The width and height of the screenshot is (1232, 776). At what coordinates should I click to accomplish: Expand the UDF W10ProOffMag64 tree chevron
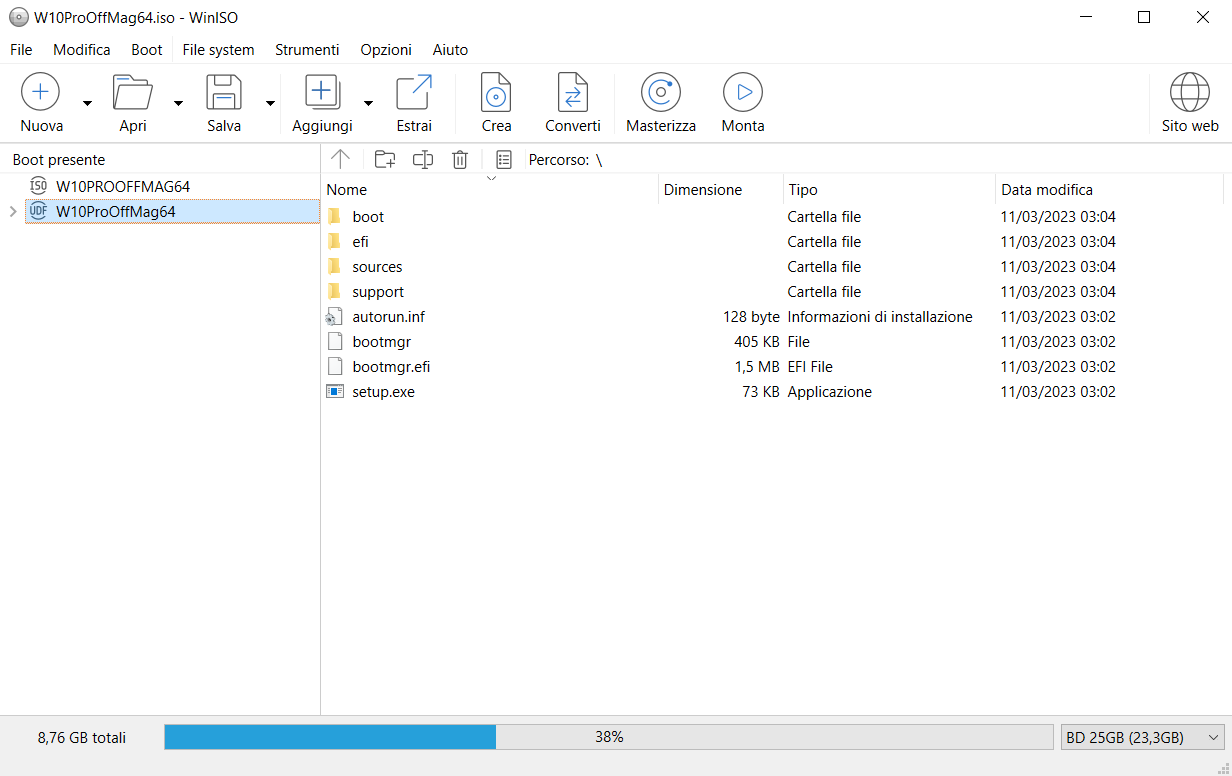click(x=12, y=211)
